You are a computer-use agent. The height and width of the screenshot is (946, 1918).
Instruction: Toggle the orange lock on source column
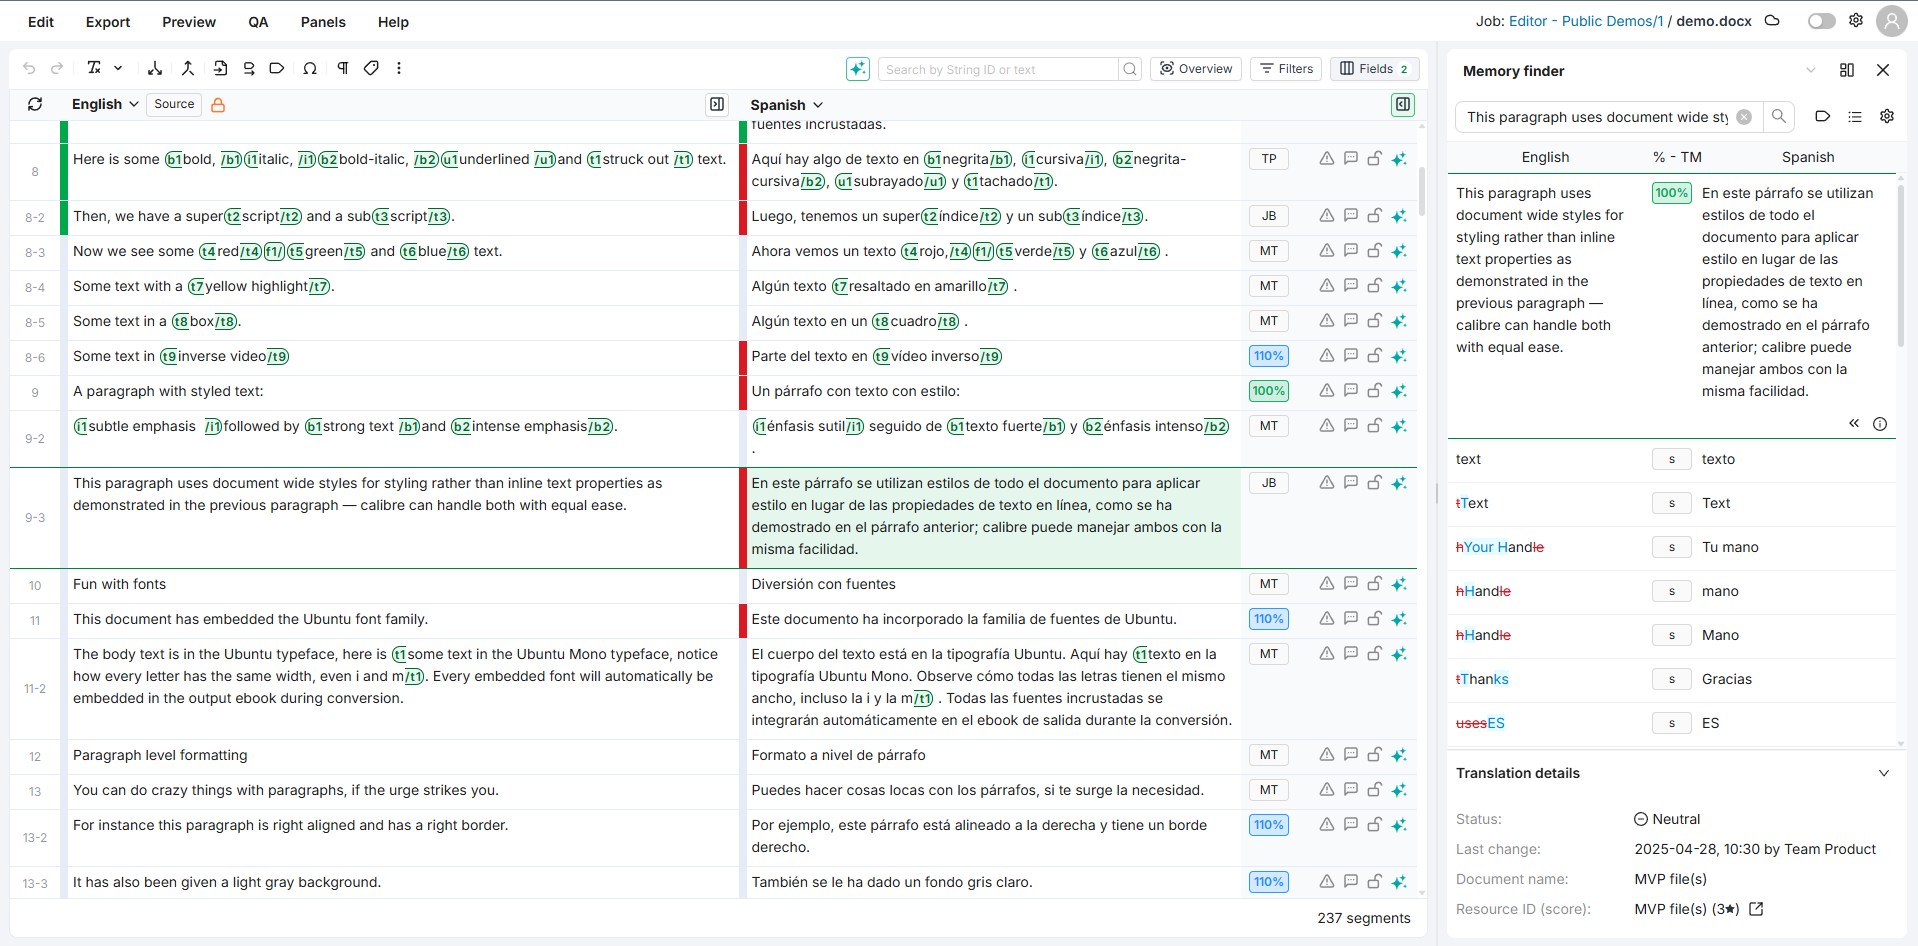coord(218,105)
